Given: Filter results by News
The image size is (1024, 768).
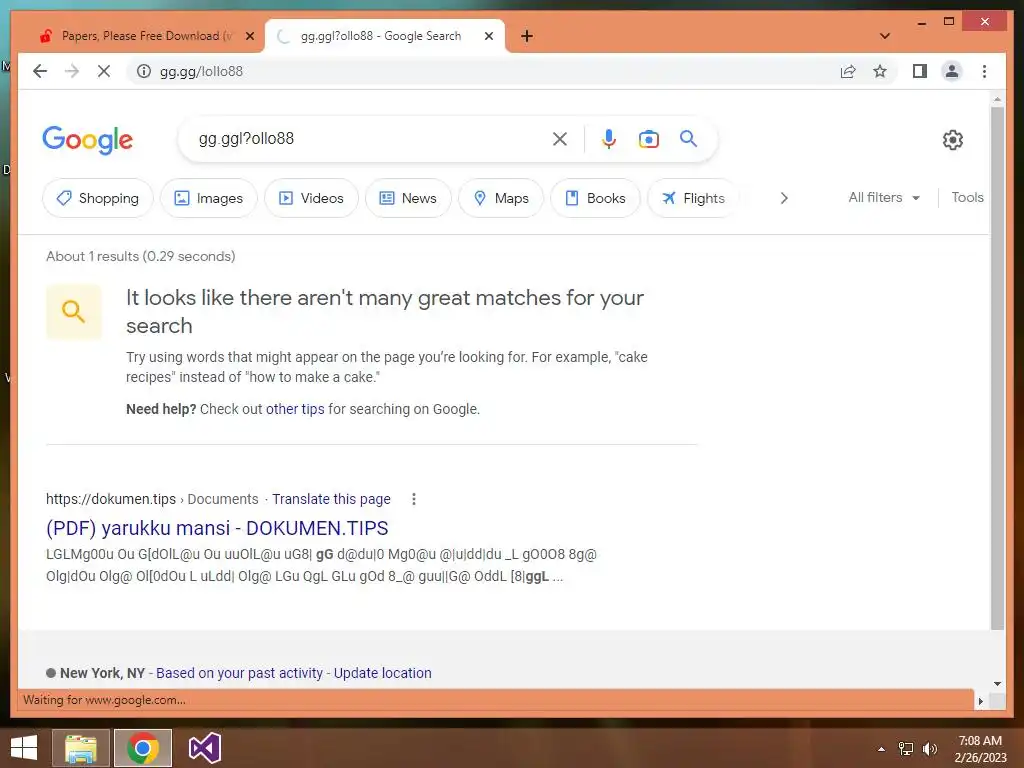Looking at the screenshot, I should coord(408,198).
